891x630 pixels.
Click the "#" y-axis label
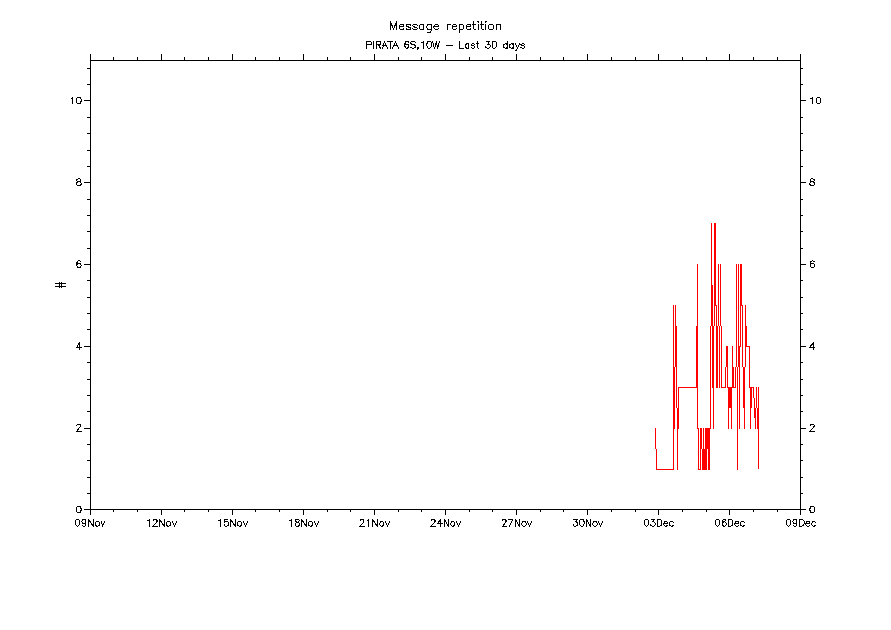(61, 285)
